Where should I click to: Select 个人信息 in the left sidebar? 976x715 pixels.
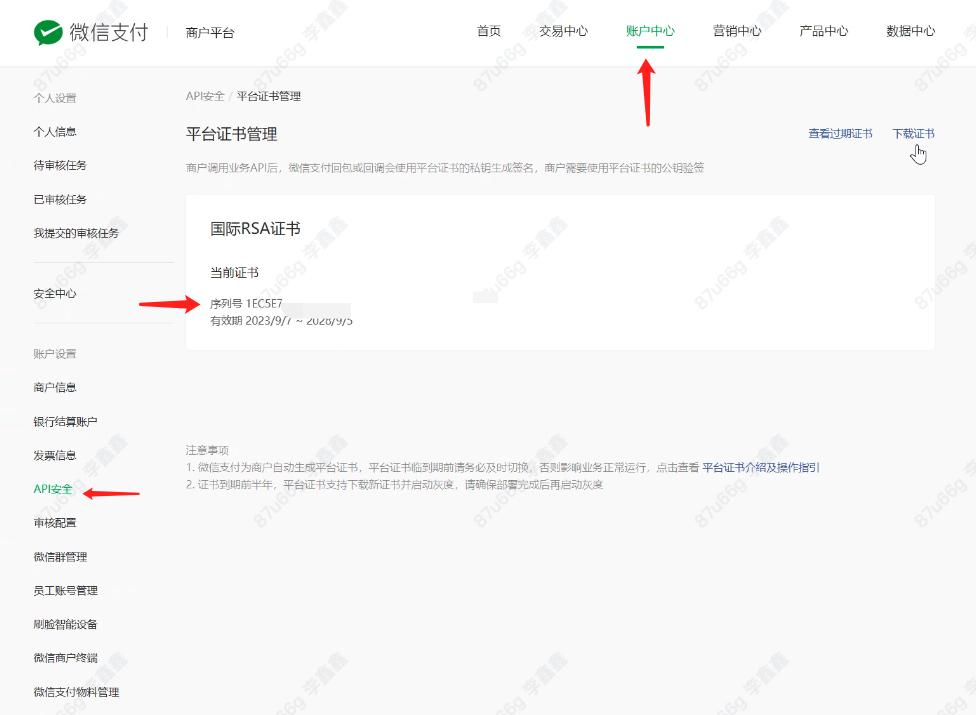pos(55,131)
